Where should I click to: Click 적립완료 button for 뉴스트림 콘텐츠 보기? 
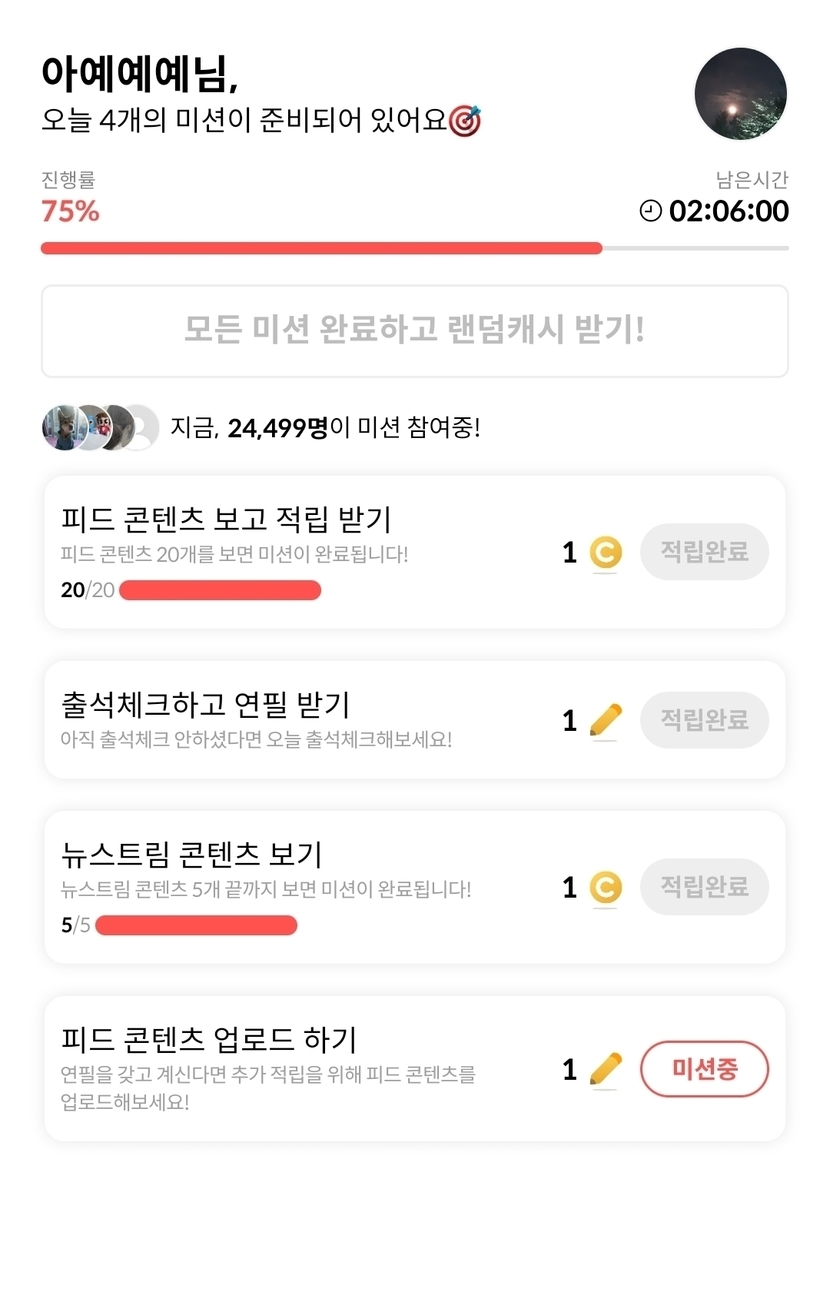(x=704, y=887)
